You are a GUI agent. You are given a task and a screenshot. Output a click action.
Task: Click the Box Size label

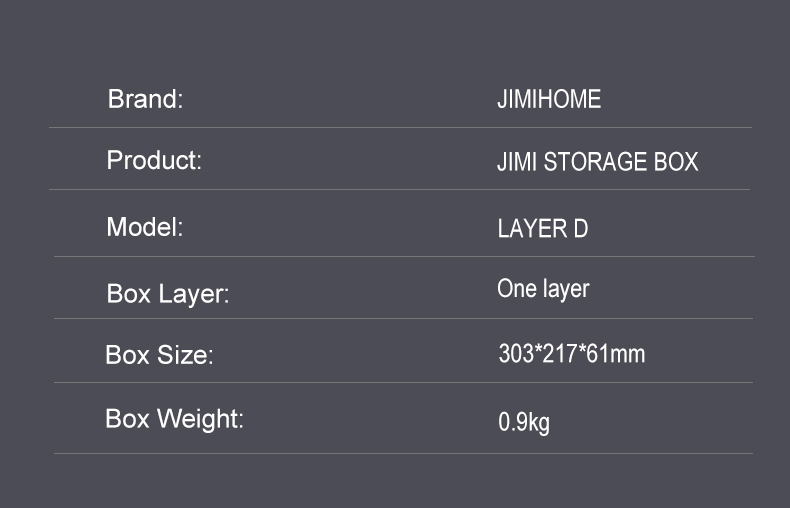159,355
